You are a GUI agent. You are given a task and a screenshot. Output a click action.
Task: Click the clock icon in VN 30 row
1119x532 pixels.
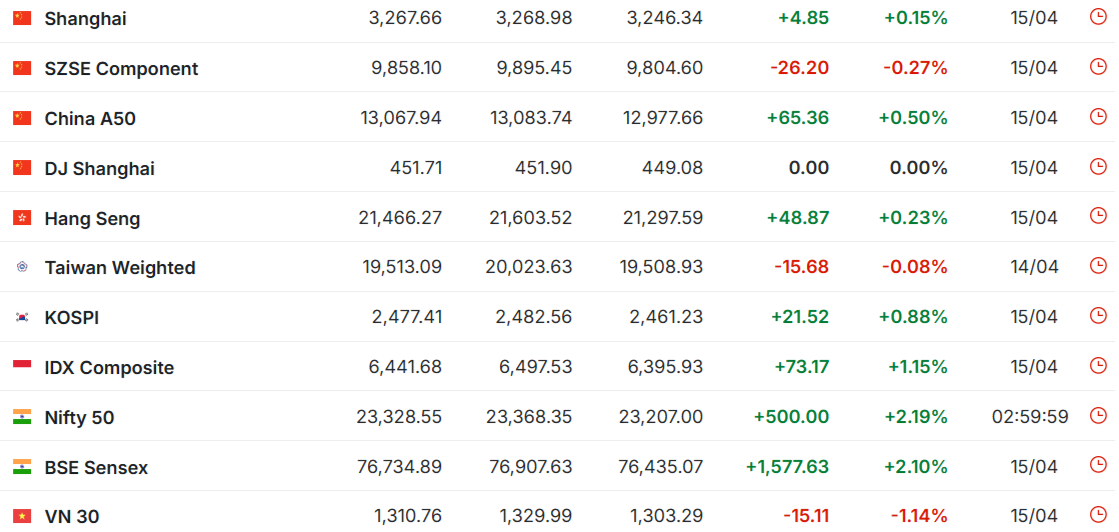[1098, 514]
